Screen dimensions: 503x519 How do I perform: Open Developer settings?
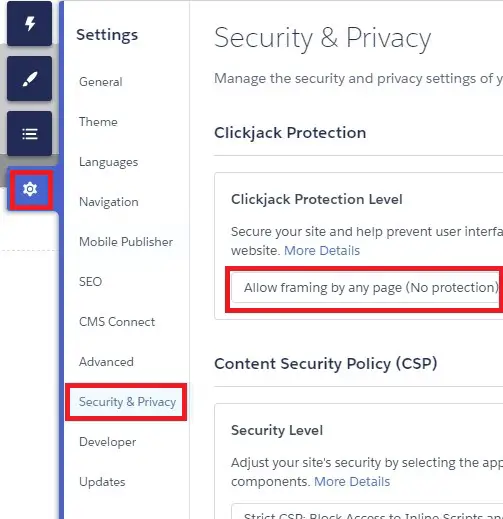click(x=107, y=442)
